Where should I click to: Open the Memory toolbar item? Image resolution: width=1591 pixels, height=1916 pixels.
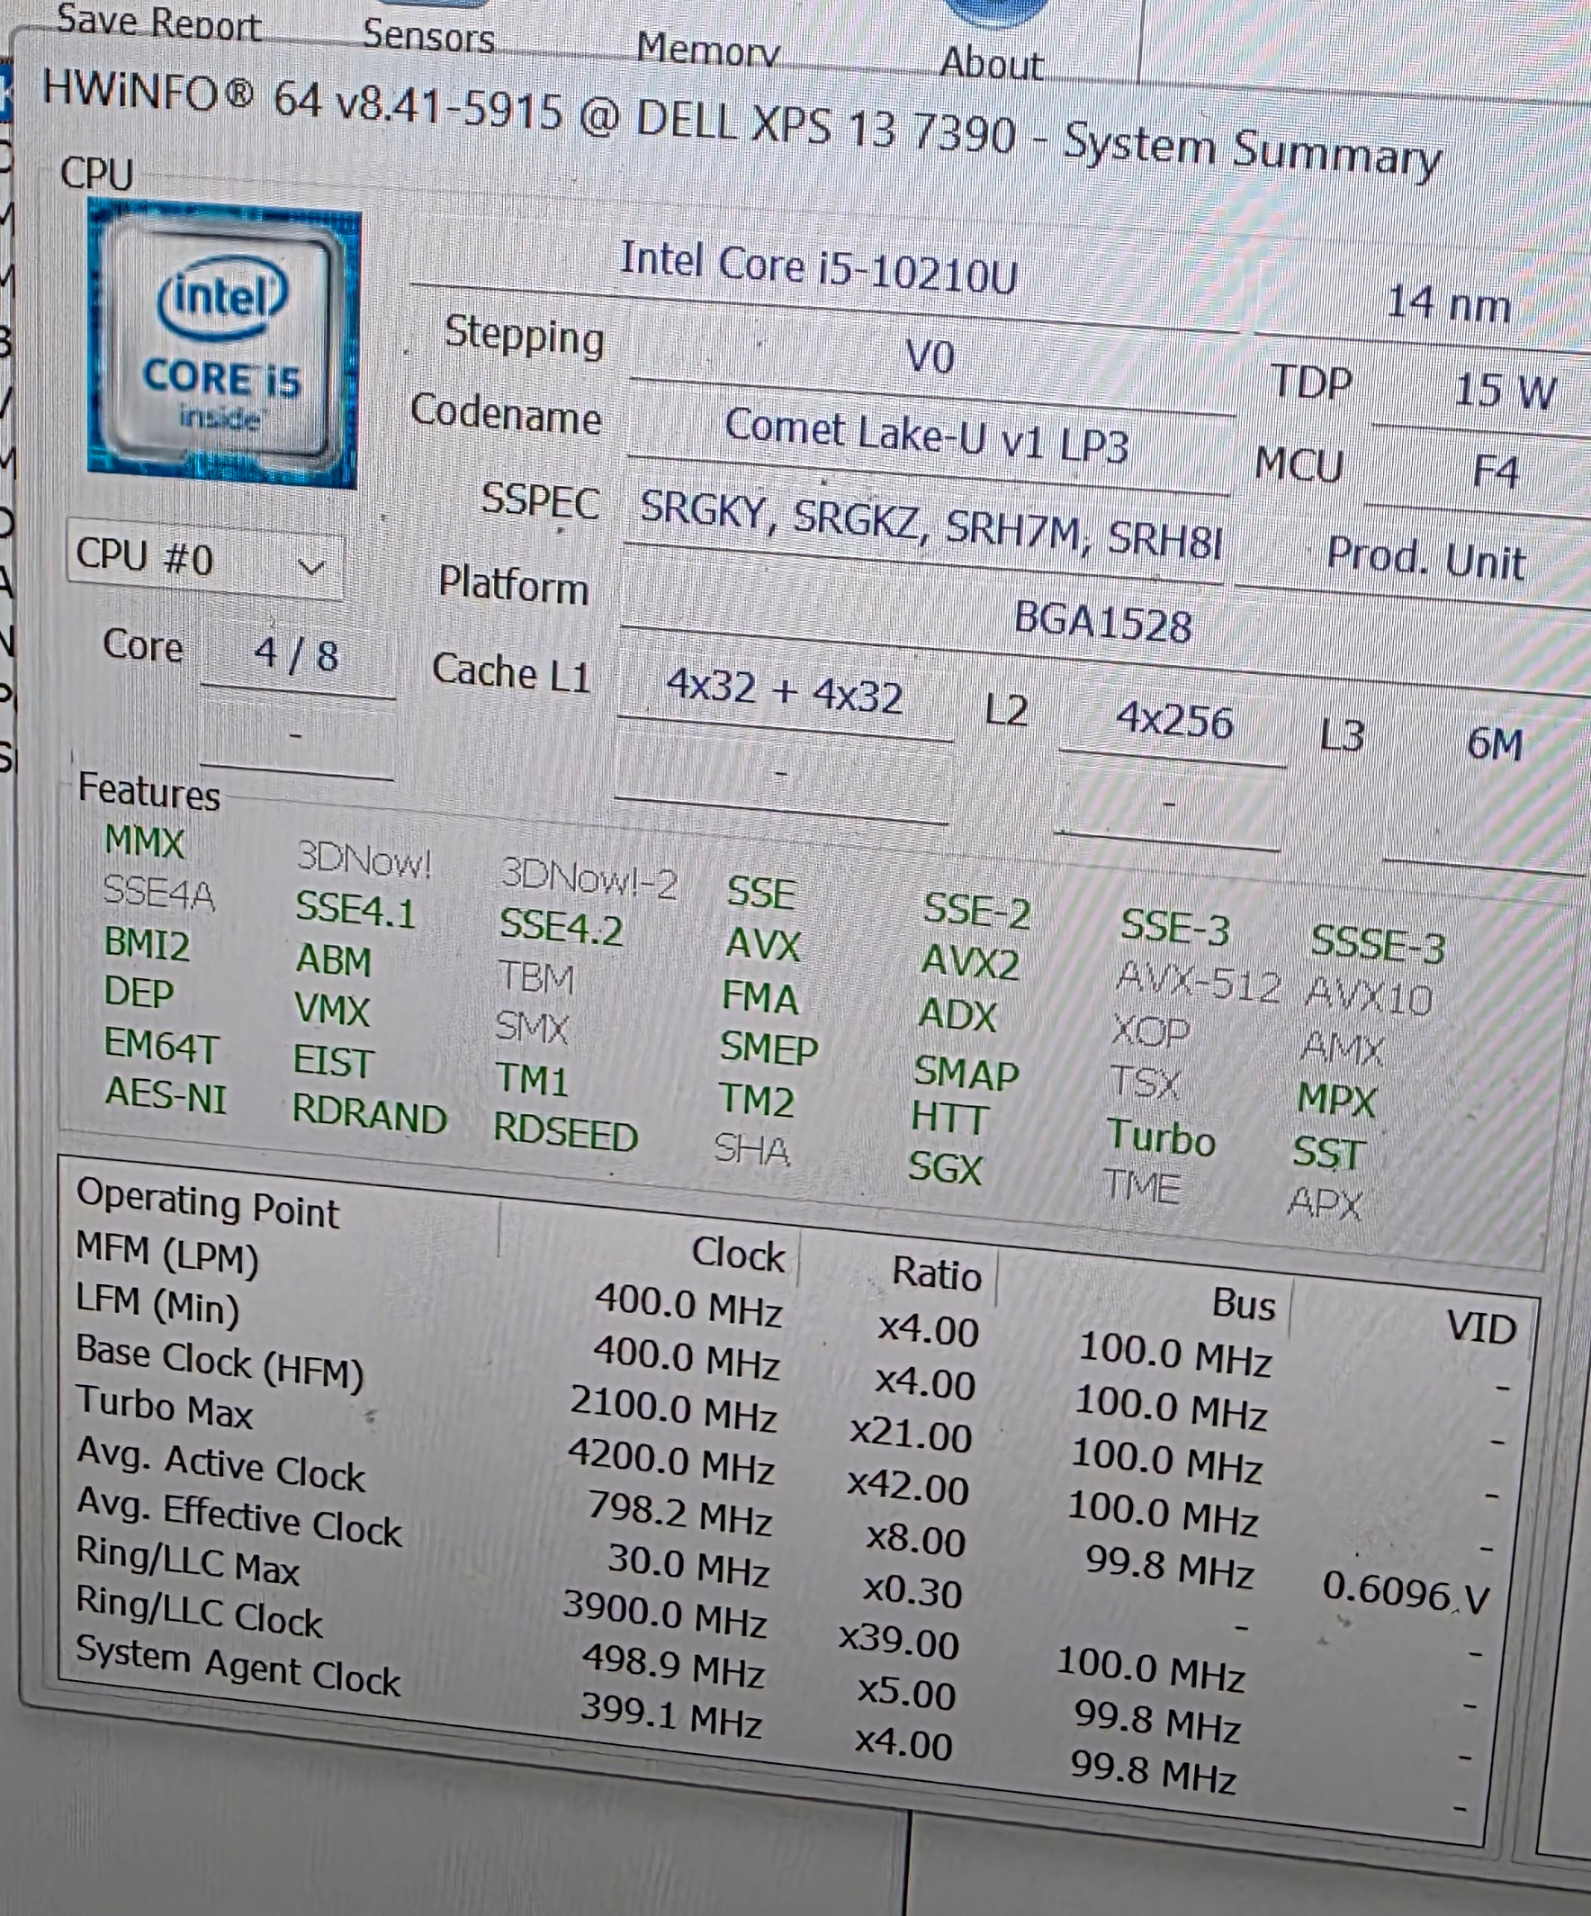point(708,49)
